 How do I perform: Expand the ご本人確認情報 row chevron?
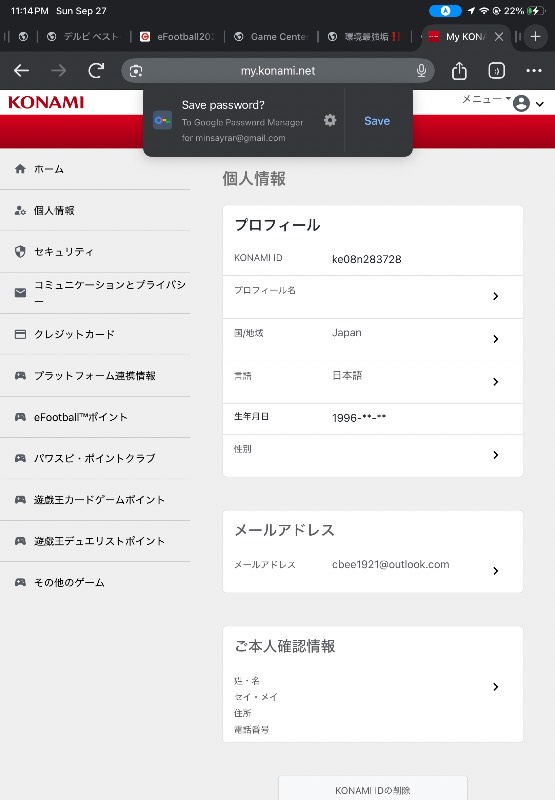click(x=495, y=687)
